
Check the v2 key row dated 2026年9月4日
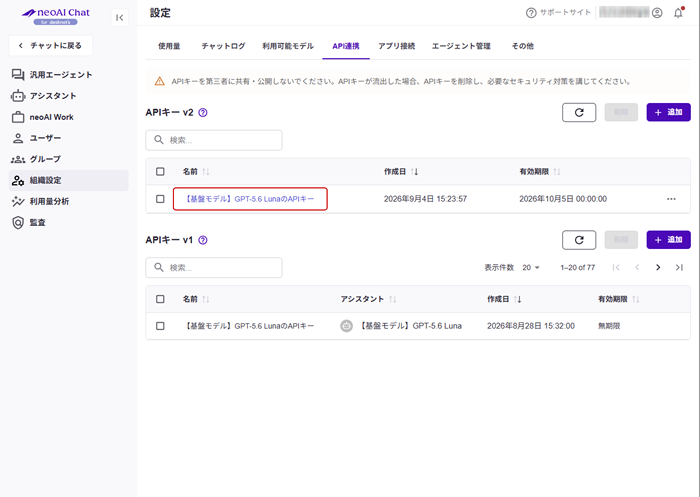pyautogui.click(x=160, y=199)
